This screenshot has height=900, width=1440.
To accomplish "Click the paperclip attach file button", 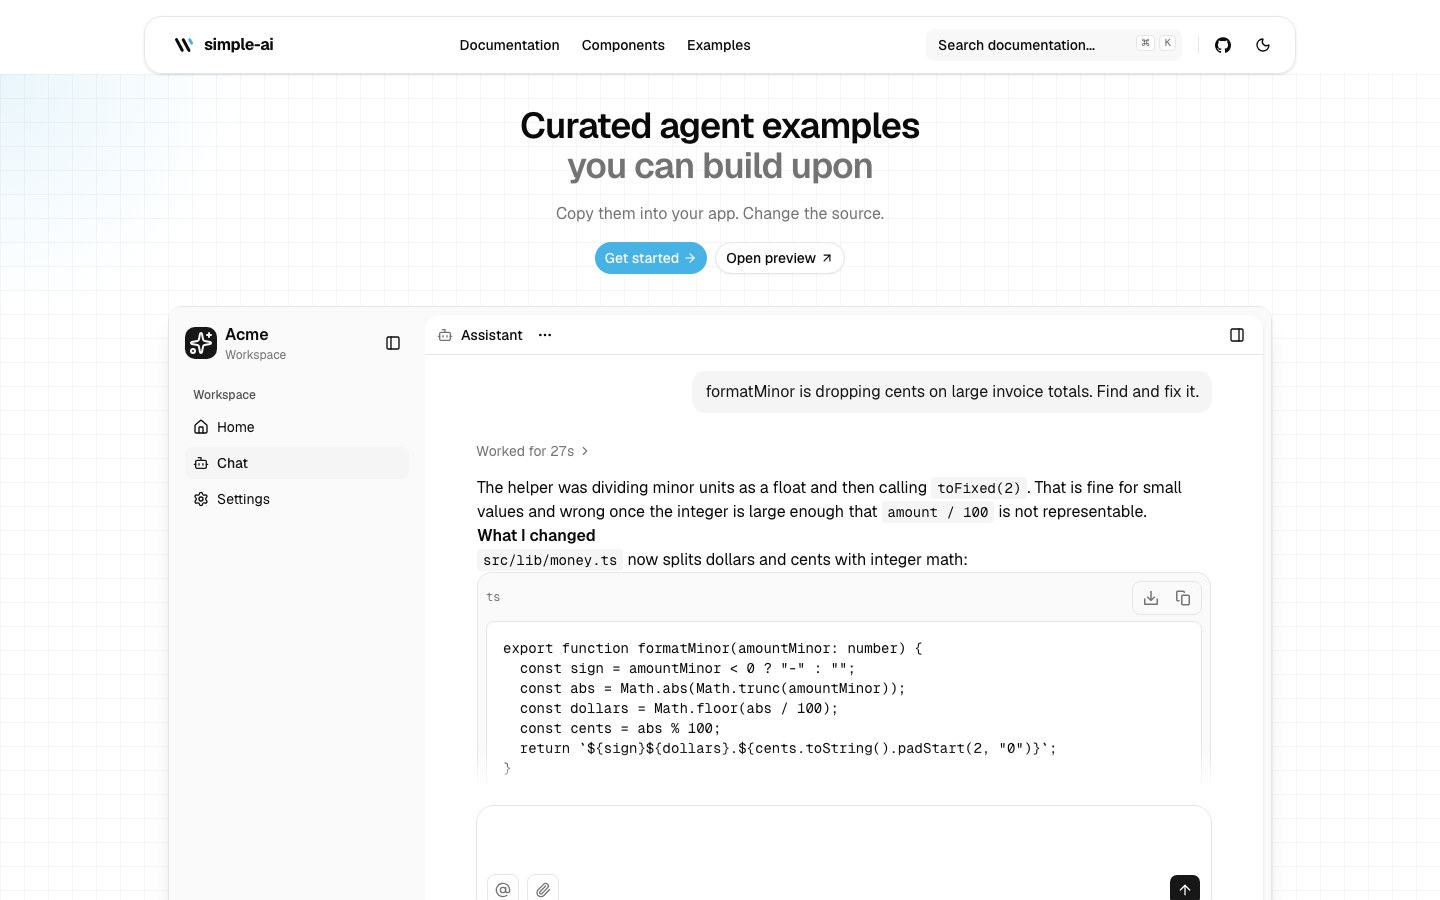I will point(543,889).
